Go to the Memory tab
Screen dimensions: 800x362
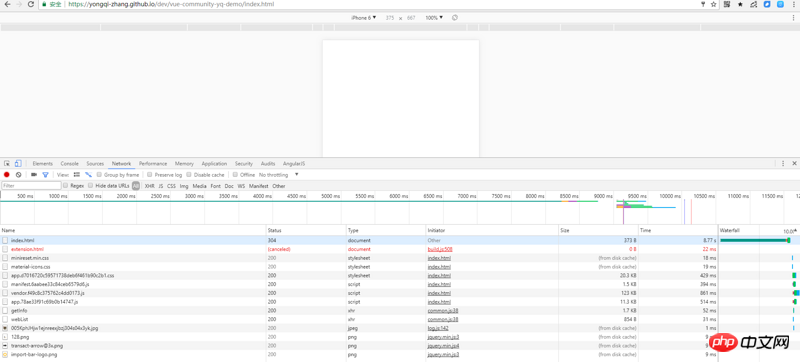pos(184,164)
